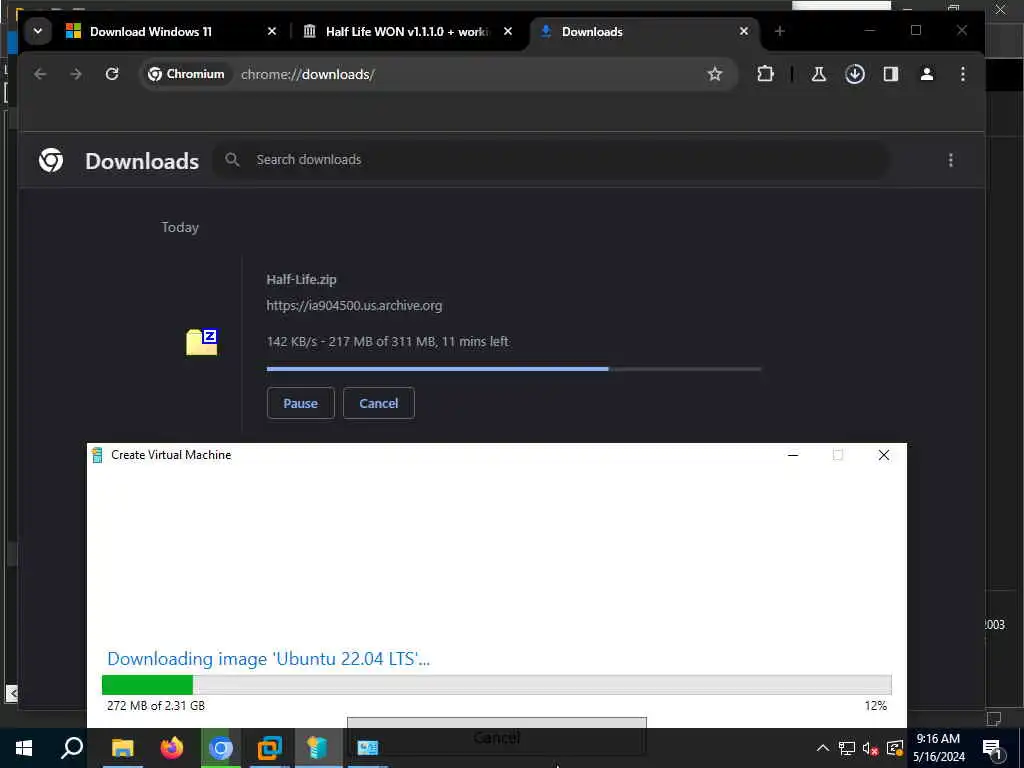Open network status tray icon
The height and width of the screenshot is (768, 1024).
(846, 748)
